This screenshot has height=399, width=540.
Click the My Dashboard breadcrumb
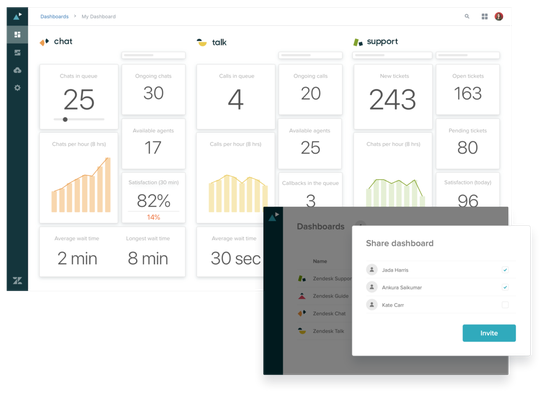click(x=98, y=17)
